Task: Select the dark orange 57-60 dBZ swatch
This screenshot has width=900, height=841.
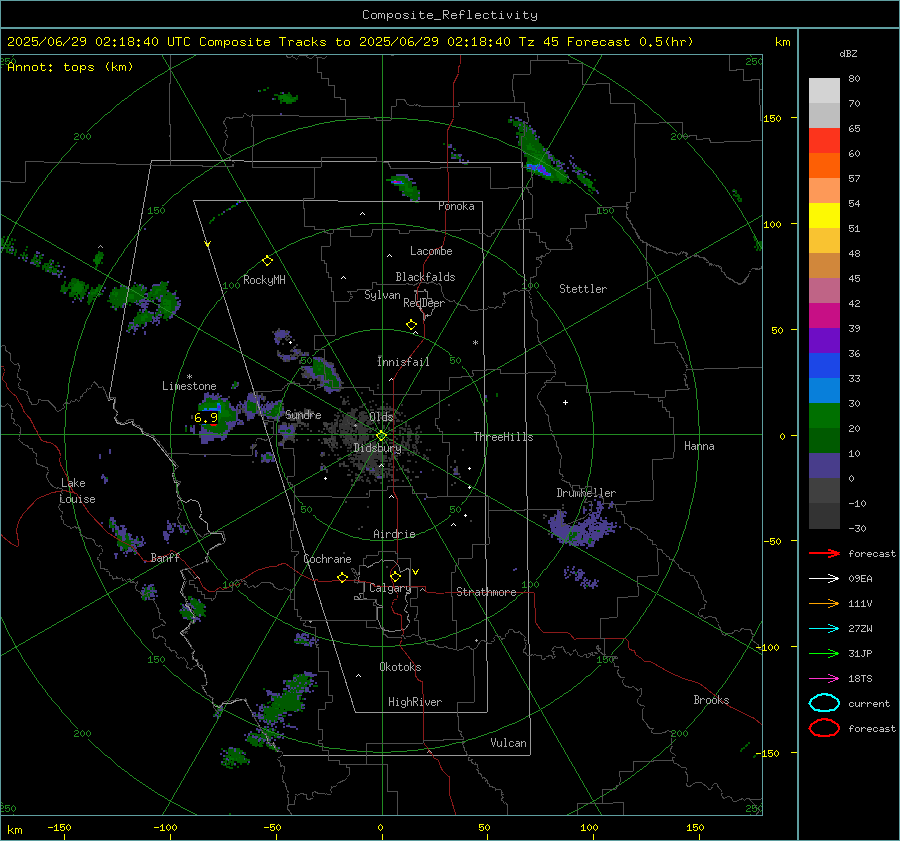Action: point(824,166)
